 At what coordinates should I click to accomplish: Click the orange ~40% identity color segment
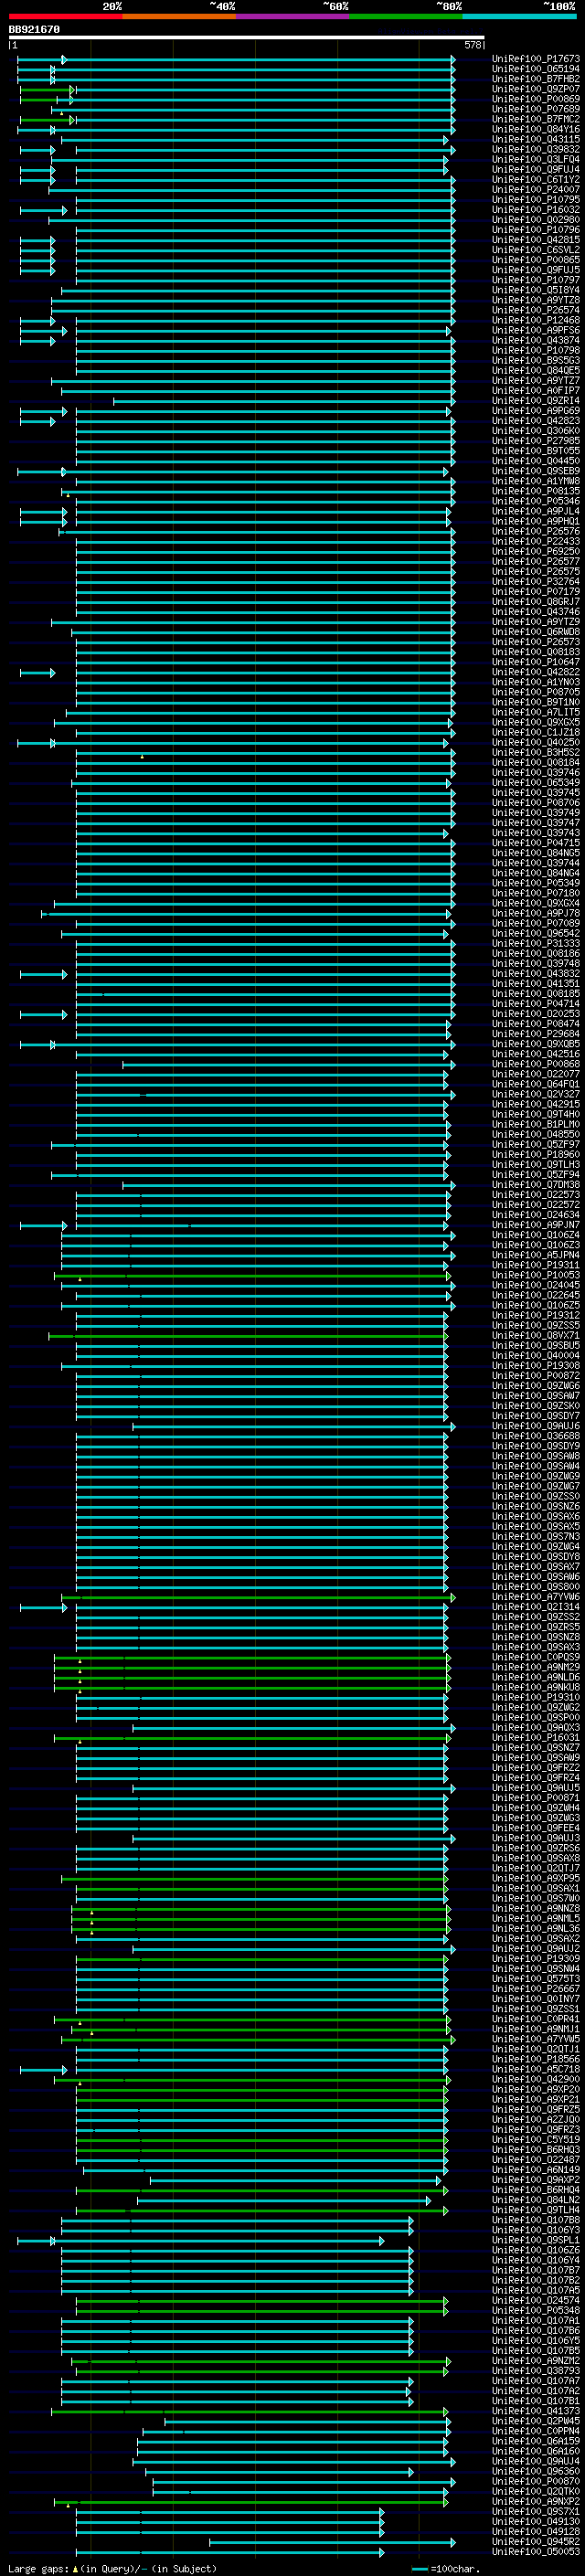[x=178, y=16]
